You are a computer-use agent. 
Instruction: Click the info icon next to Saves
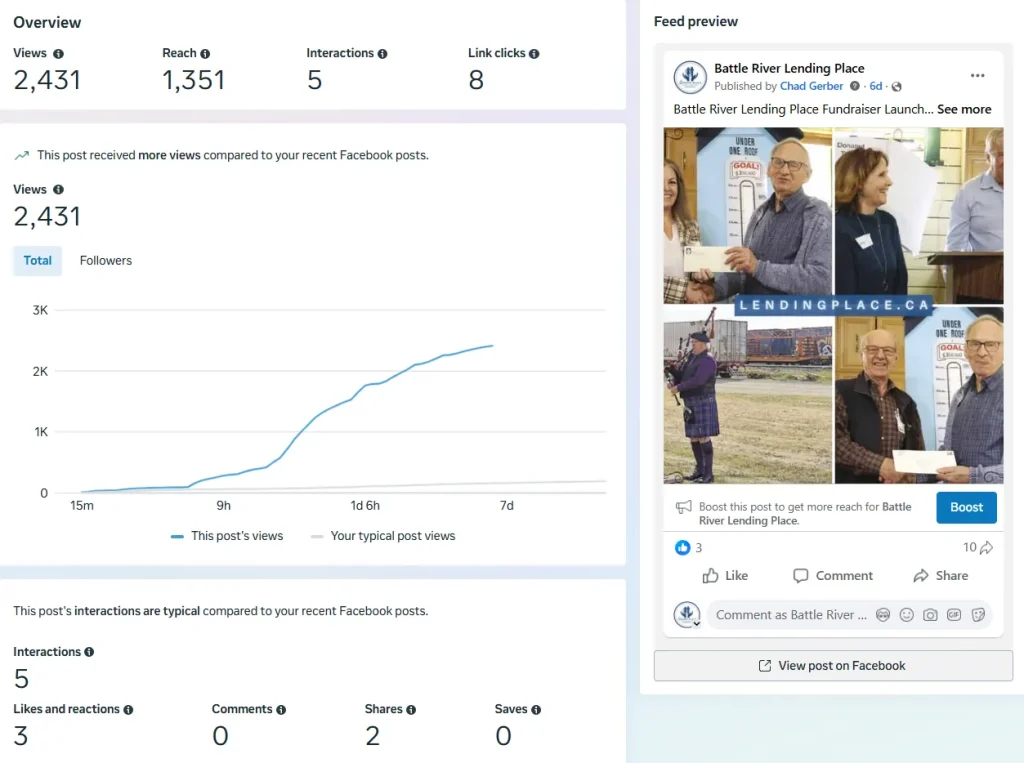click(x=536, y=710)
